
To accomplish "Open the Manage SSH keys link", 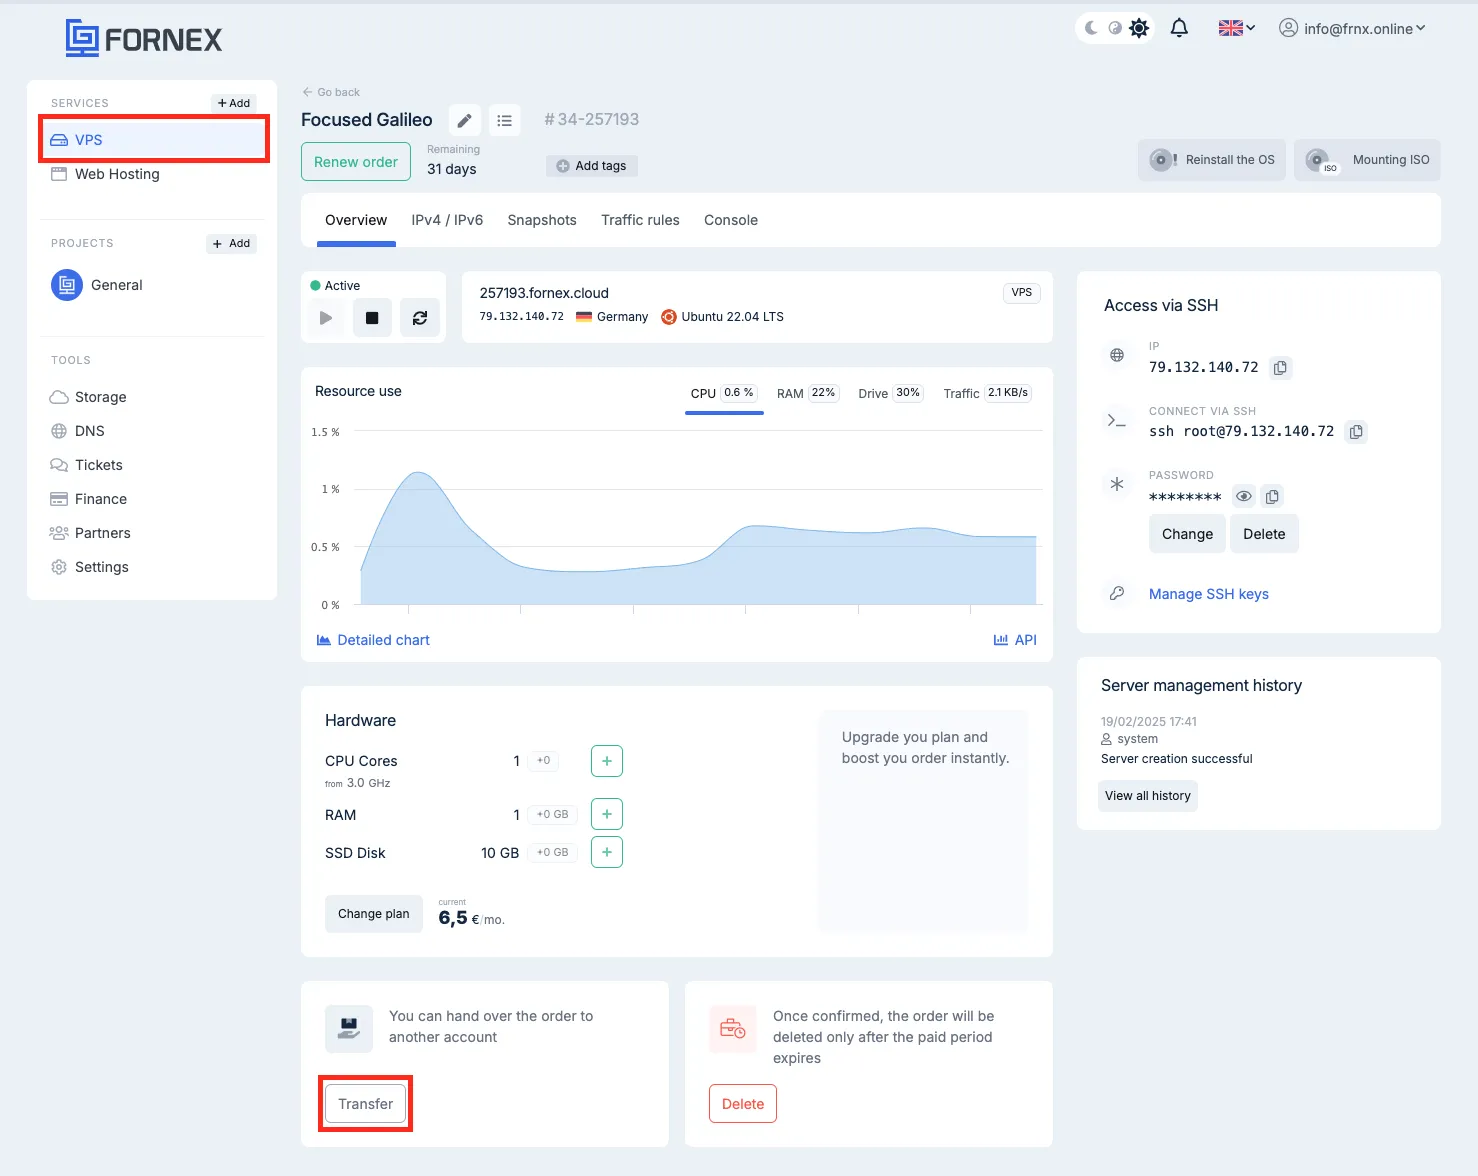I will coord(1208,594).
